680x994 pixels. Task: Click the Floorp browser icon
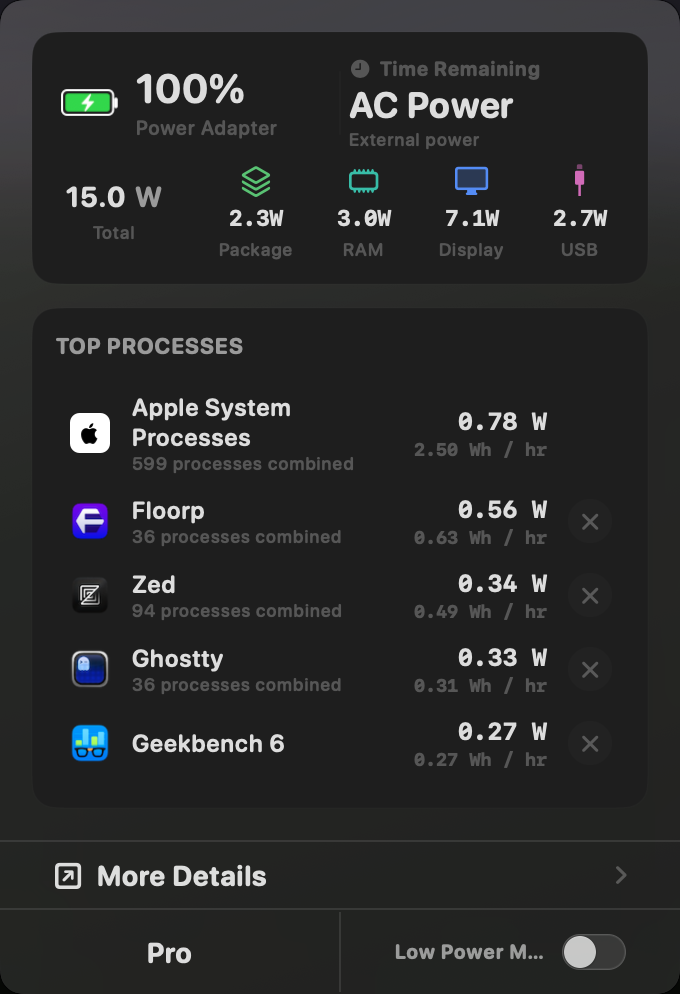point(90,521)
